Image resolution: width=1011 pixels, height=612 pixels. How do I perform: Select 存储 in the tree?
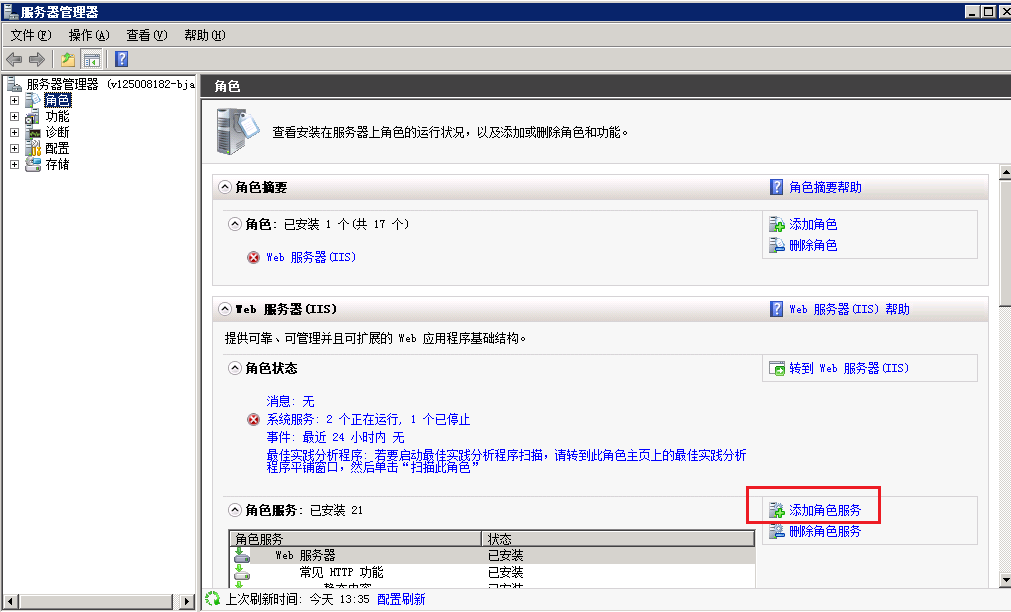click(57, 164)
